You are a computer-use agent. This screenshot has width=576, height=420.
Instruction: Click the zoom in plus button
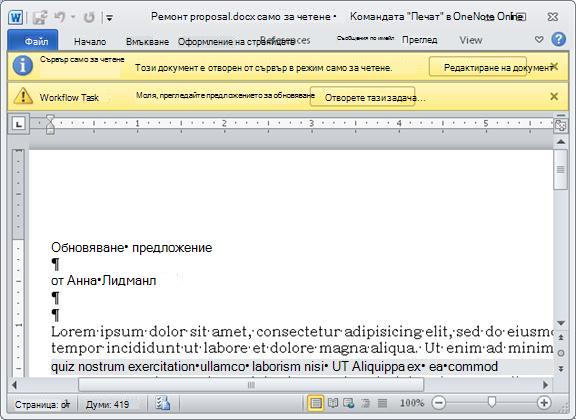click(x=544, y=403)
